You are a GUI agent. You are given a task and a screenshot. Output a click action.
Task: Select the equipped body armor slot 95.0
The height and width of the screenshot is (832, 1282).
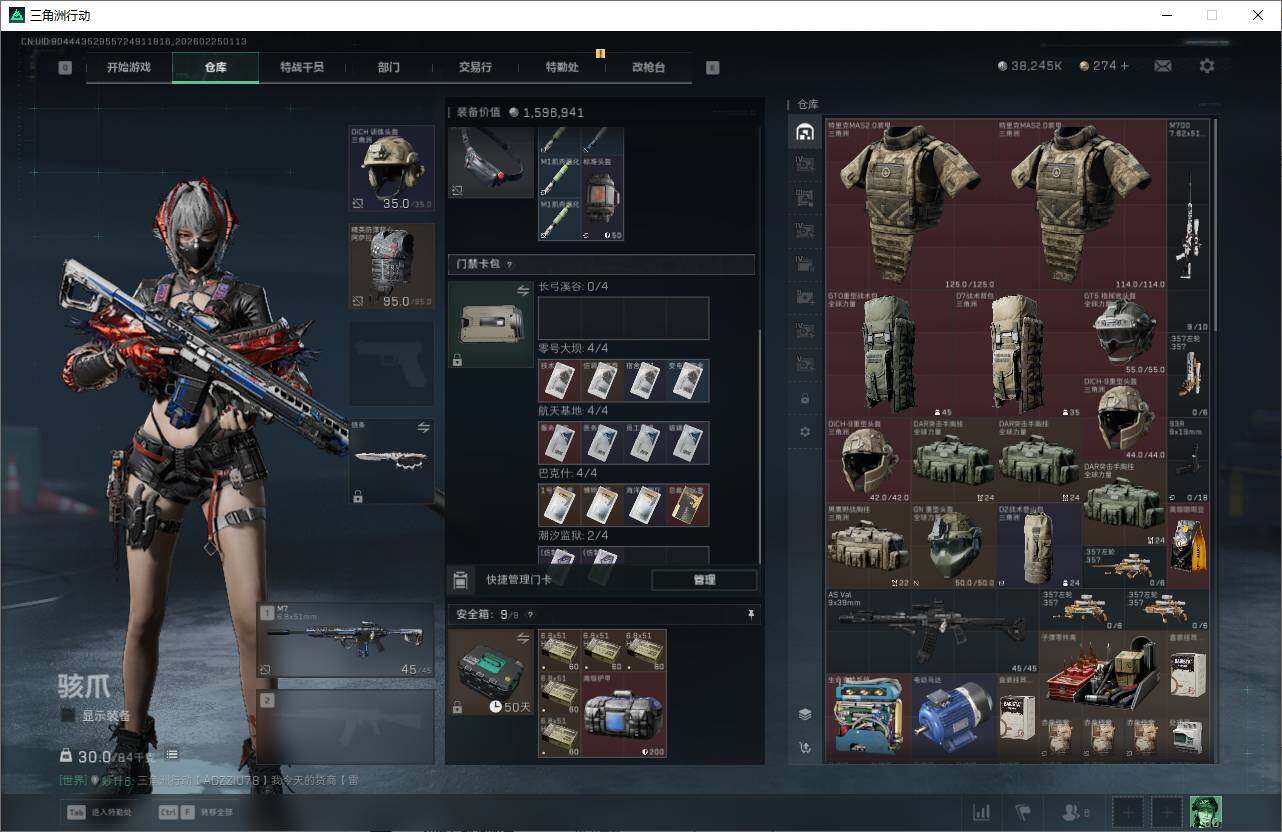391,266
